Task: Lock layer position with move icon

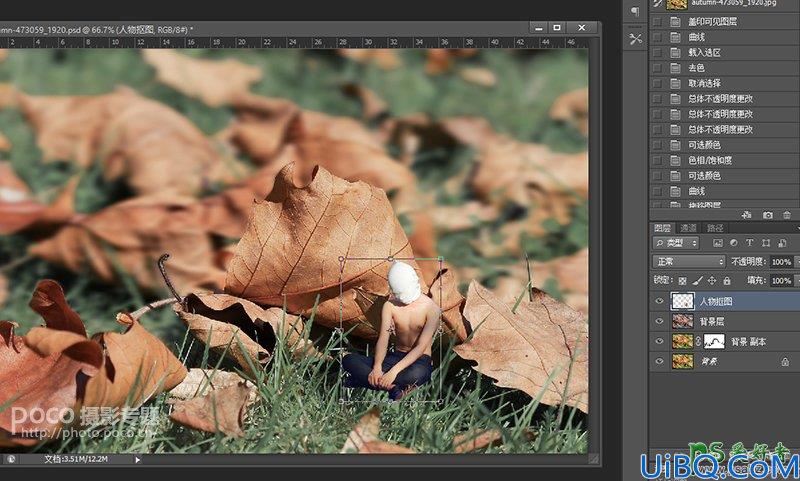Action: point(712,281)
